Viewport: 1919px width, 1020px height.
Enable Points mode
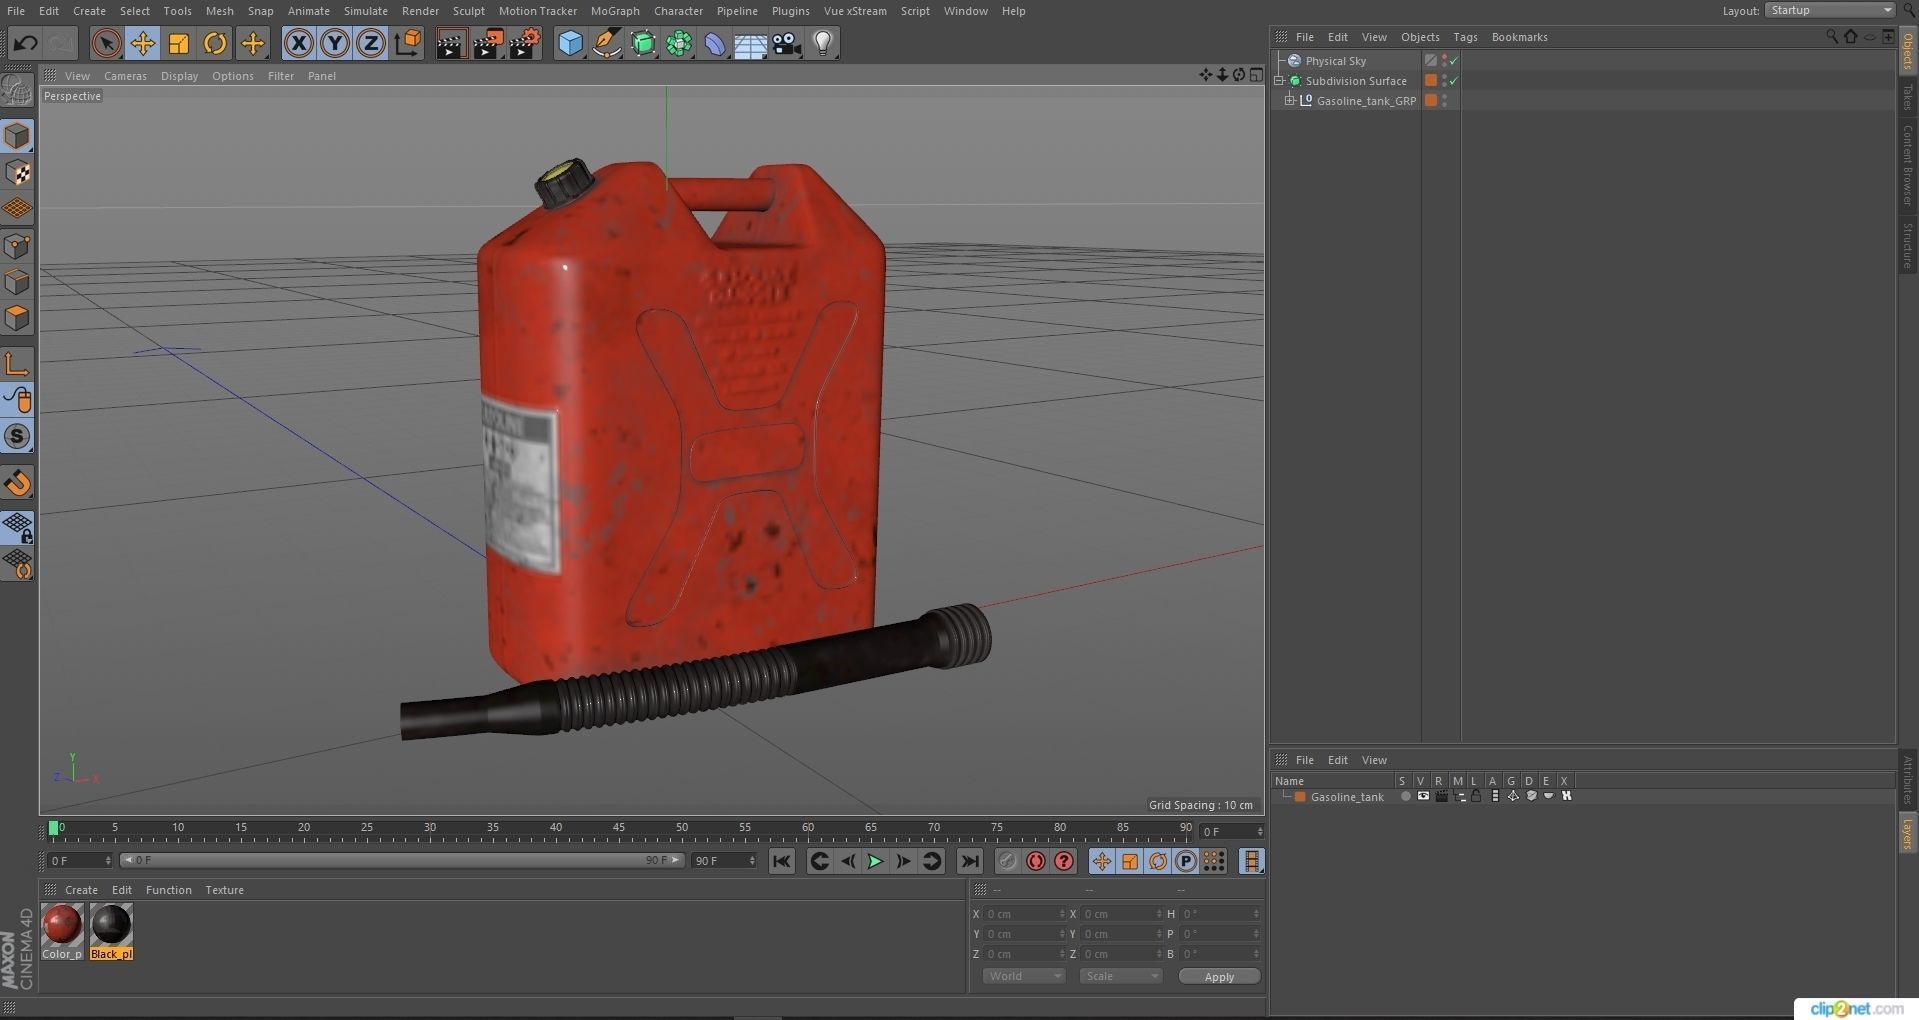click(18, 245)
